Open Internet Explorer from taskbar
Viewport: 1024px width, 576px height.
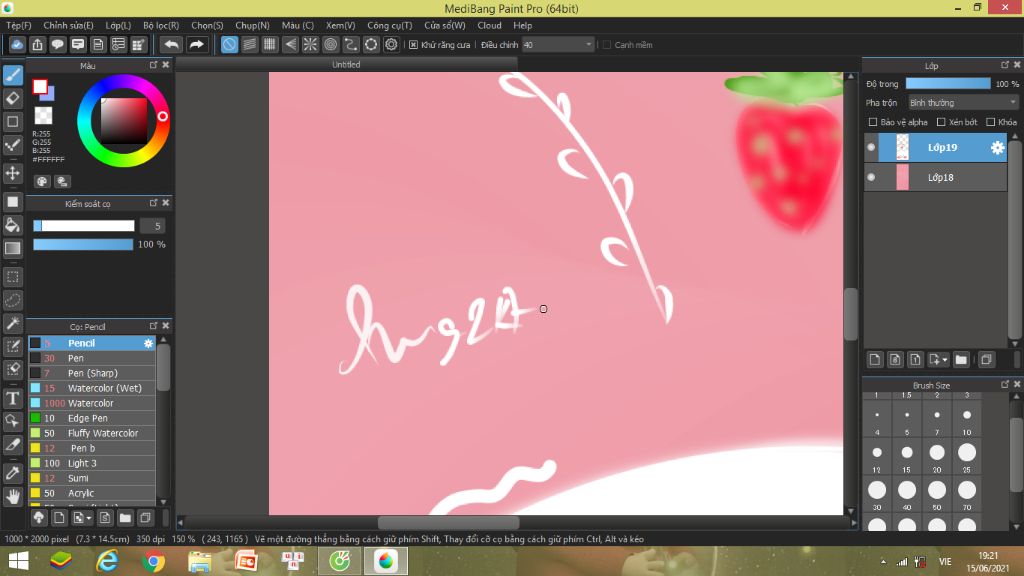pyautogui.click(x=107, y=561)
